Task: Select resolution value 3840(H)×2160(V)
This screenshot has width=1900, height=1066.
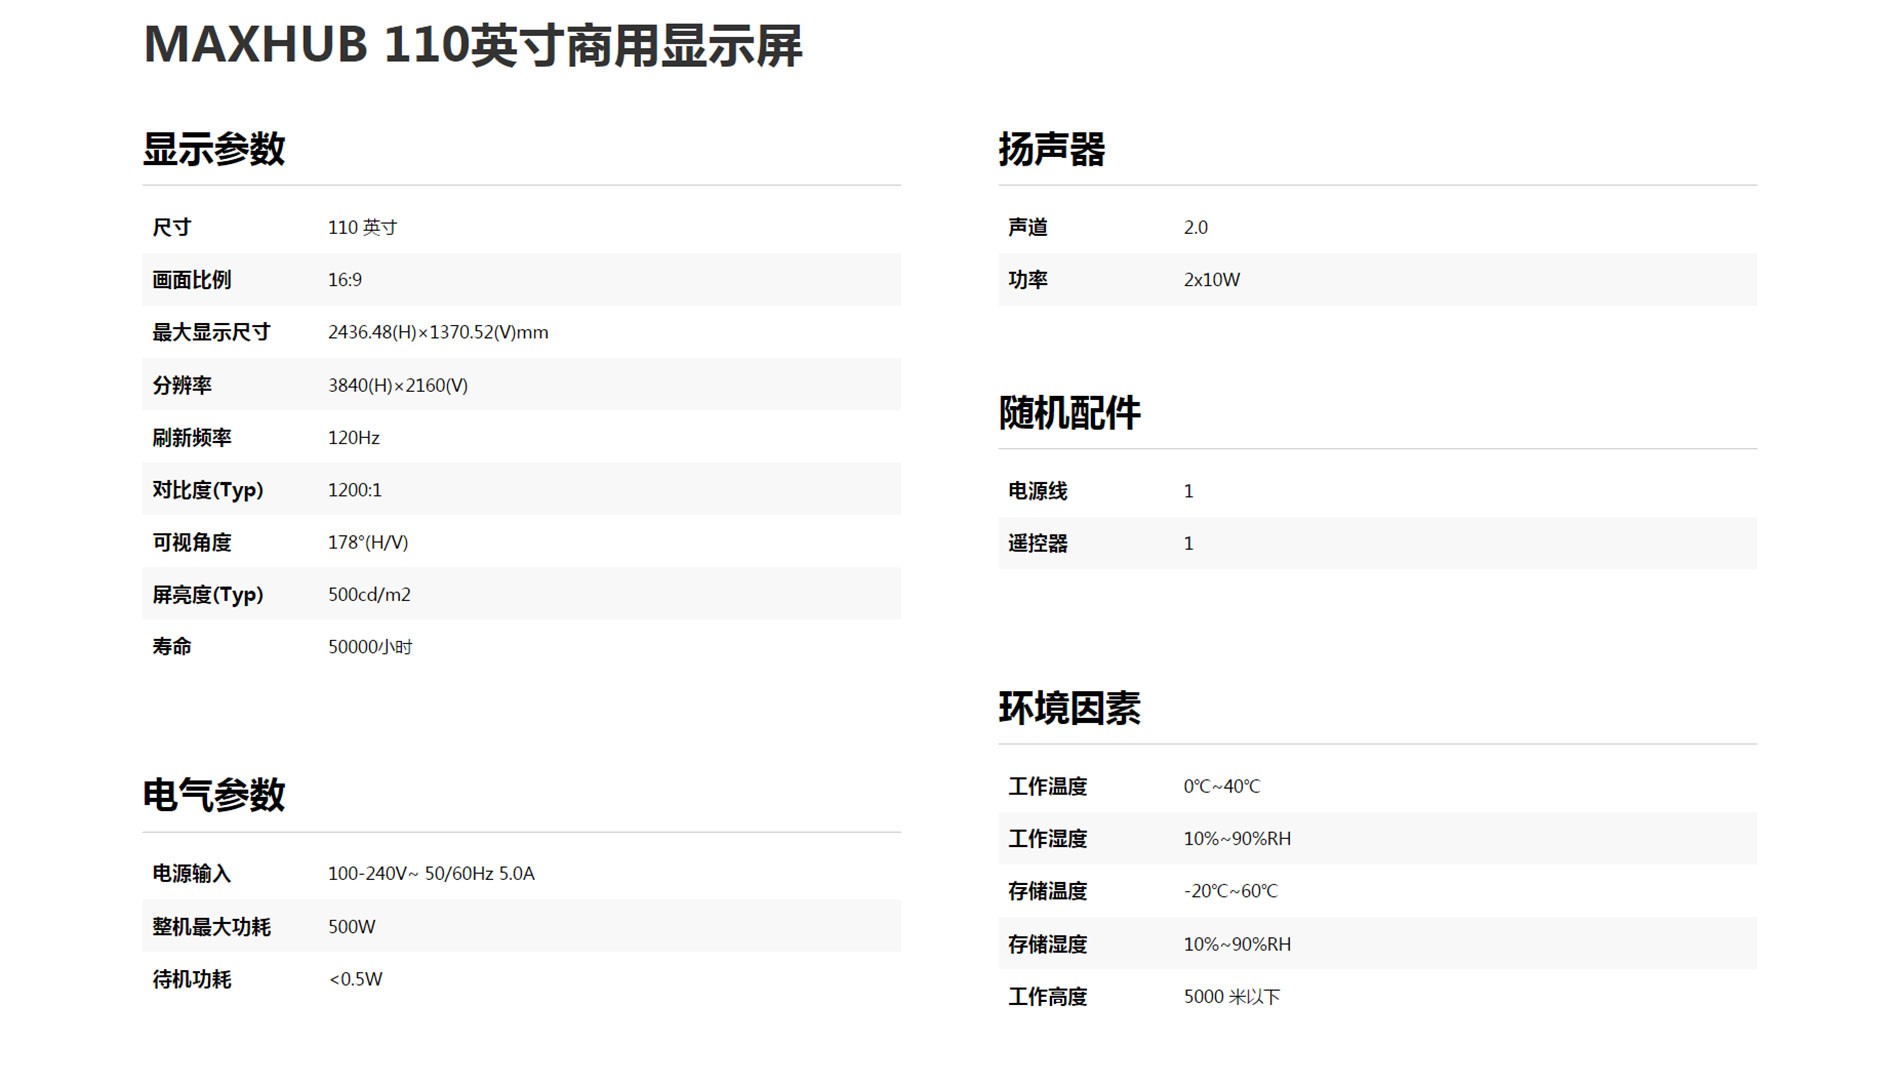Action: click(398, 385)
